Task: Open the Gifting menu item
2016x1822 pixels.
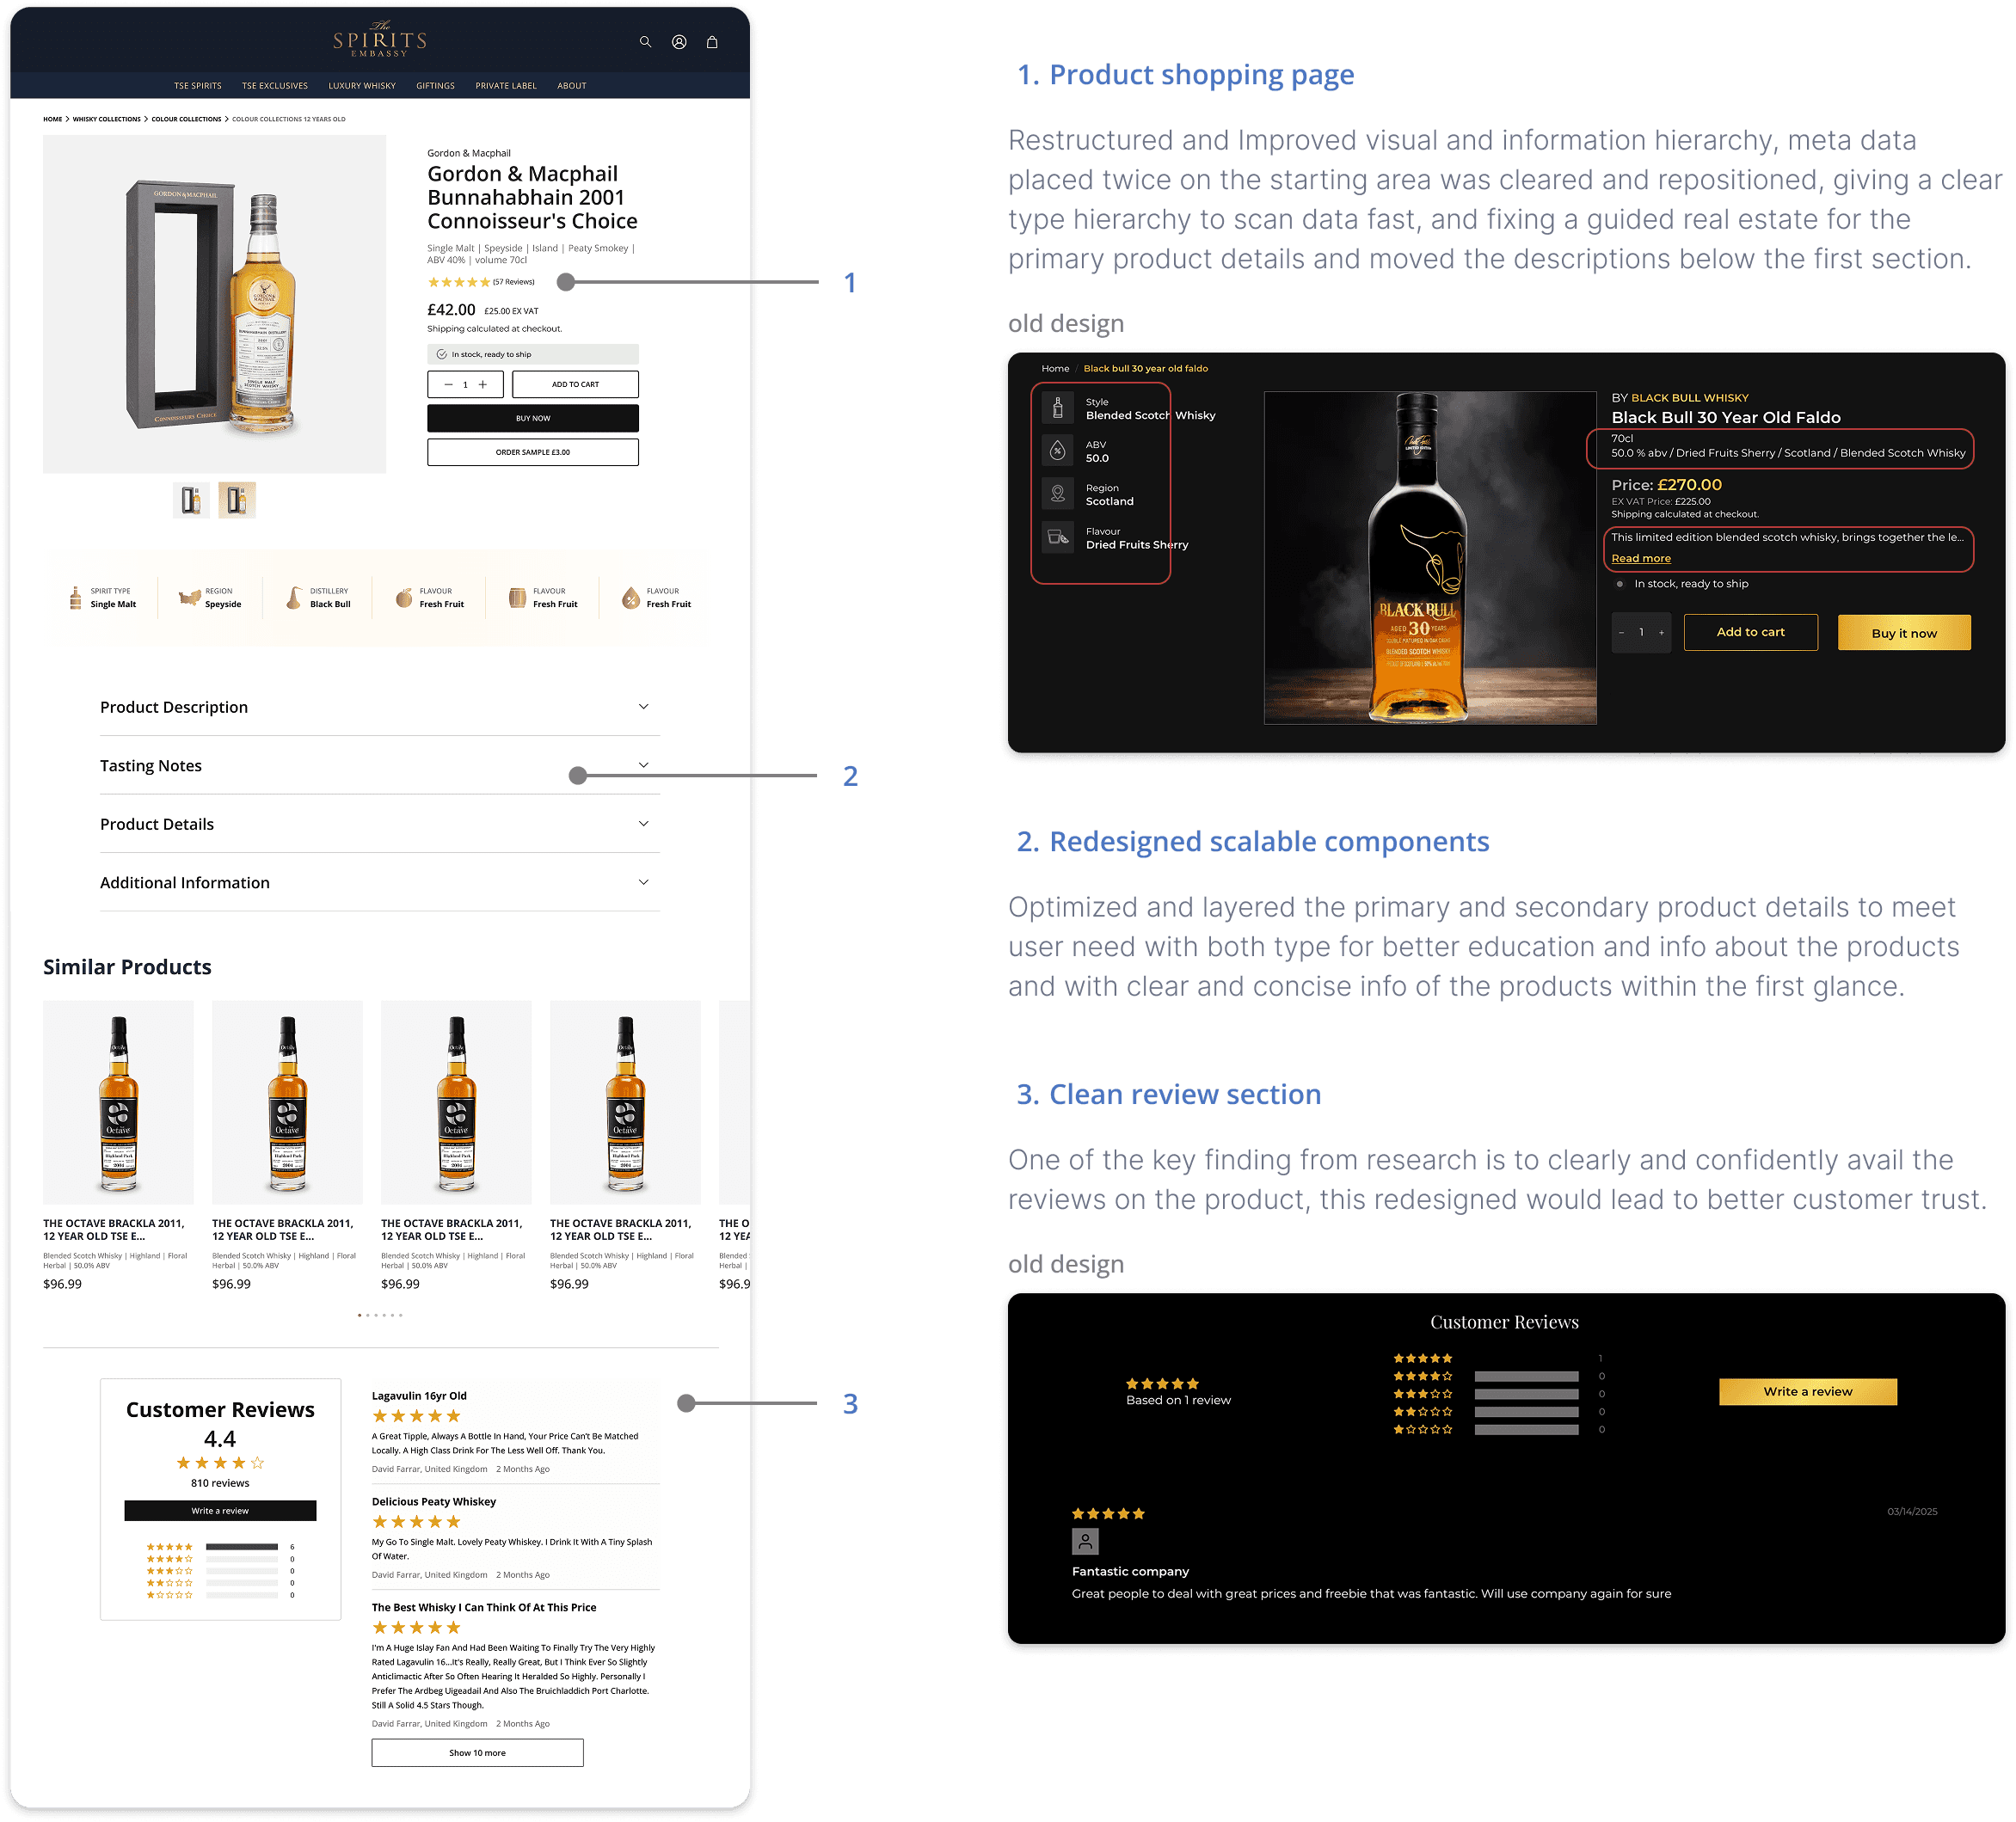Action: pyautogui.click(x=435, y=86)
